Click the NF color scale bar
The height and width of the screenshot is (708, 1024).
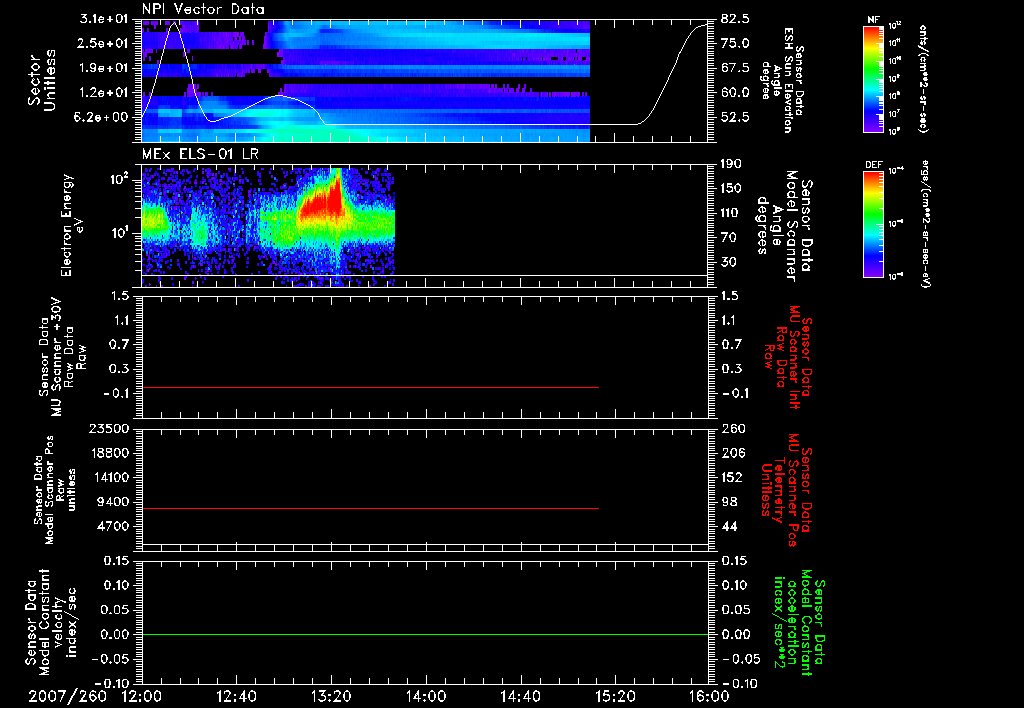(x=874, y=78)
